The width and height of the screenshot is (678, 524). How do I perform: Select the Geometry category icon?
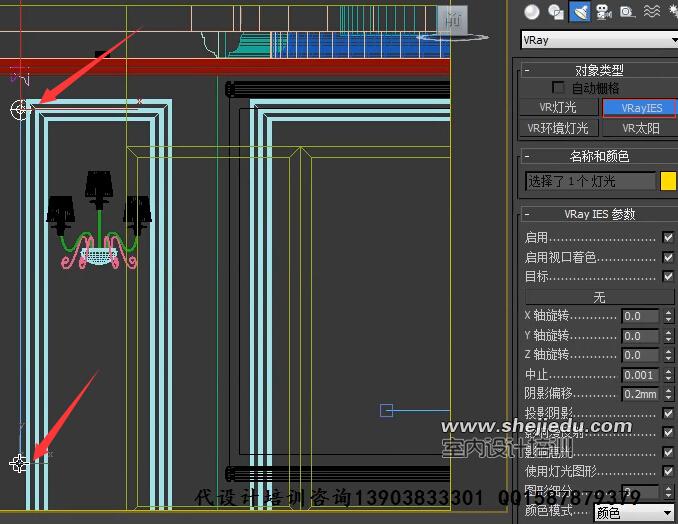[532, 12]
